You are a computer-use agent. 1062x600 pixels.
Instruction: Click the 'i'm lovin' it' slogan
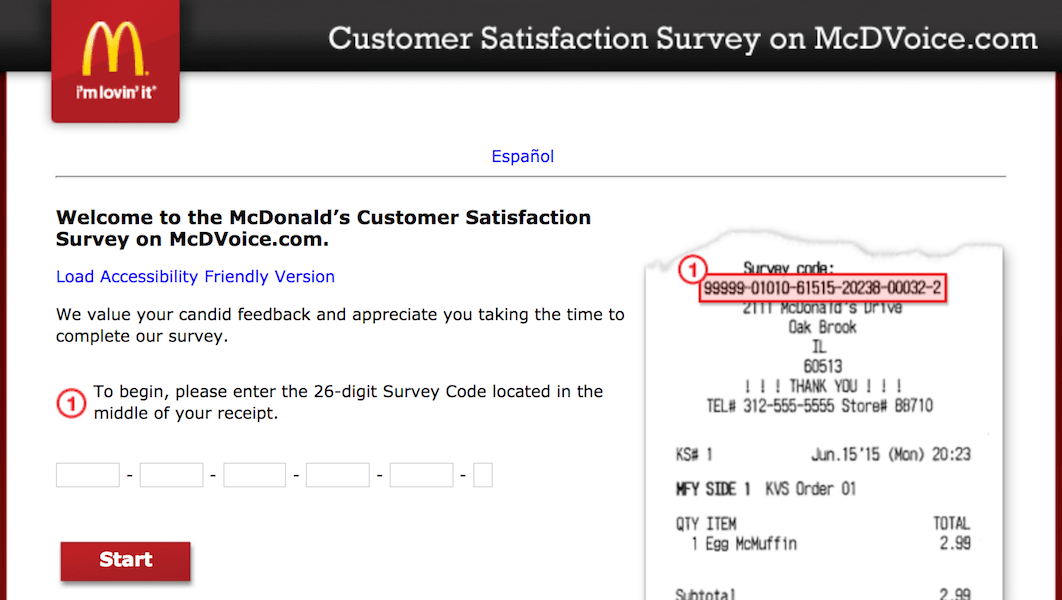point(115,93)
